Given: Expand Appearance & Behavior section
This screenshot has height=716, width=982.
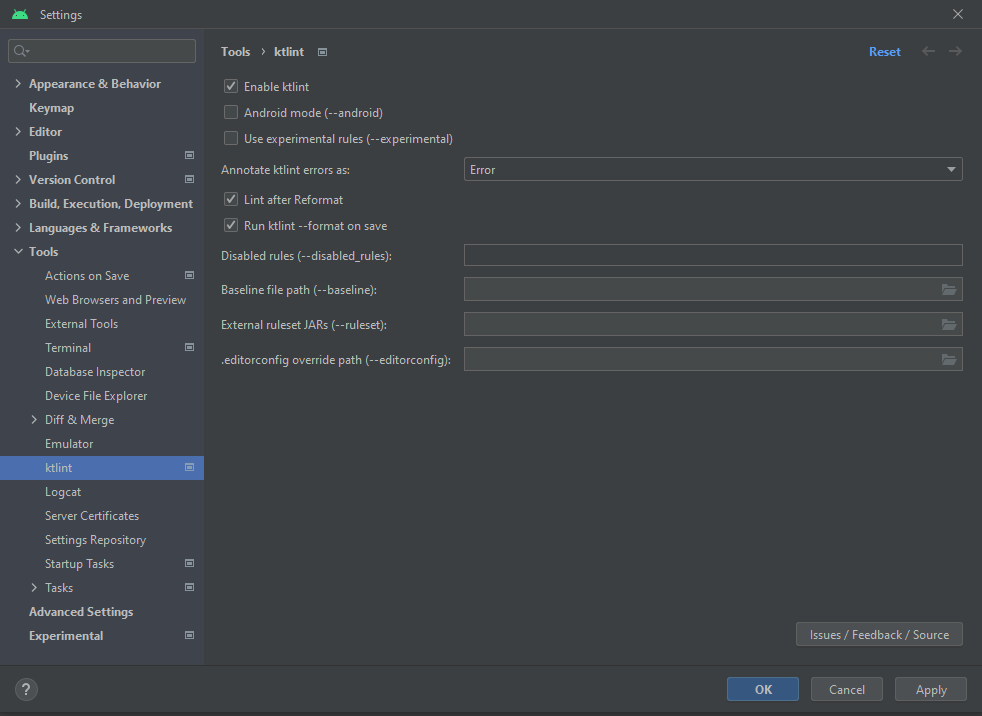Looking at the screenshot, I should click(x=18, y=83).
